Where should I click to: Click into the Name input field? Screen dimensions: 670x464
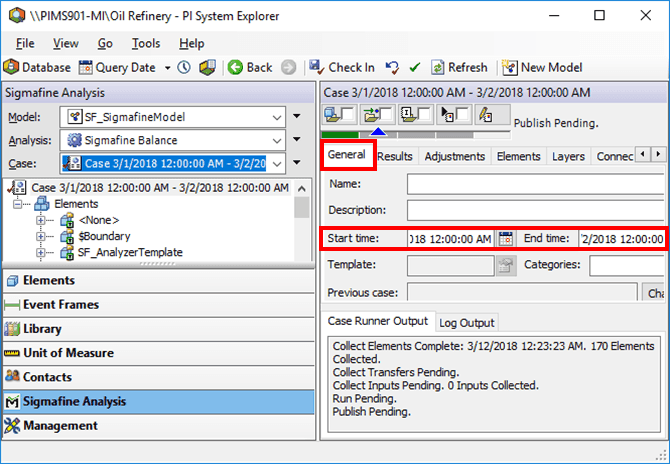pos(536,184)
